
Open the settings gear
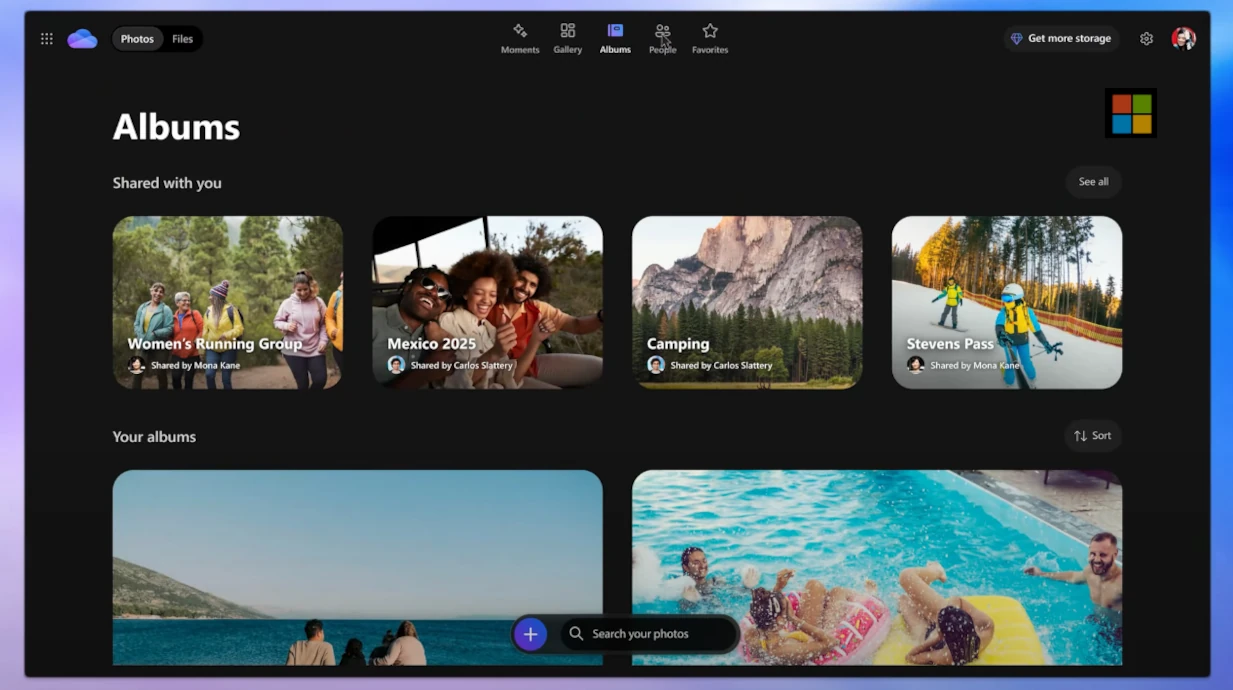[x=1146, y=39]
